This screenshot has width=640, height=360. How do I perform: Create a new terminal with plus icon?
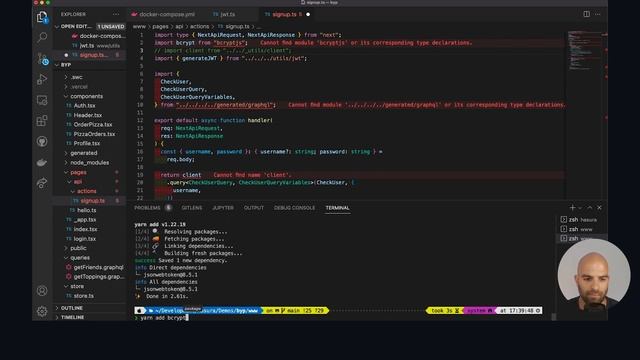point(572,208)
